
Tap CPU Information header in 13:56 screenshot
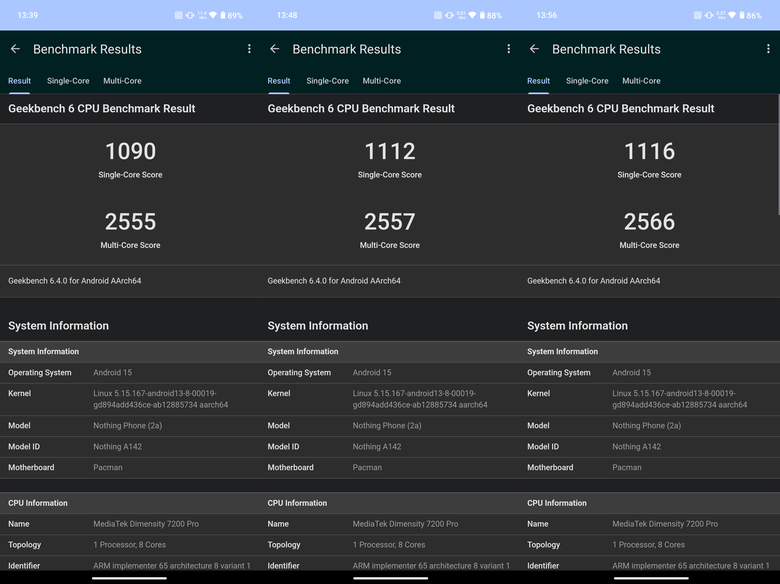coord(557,503)
